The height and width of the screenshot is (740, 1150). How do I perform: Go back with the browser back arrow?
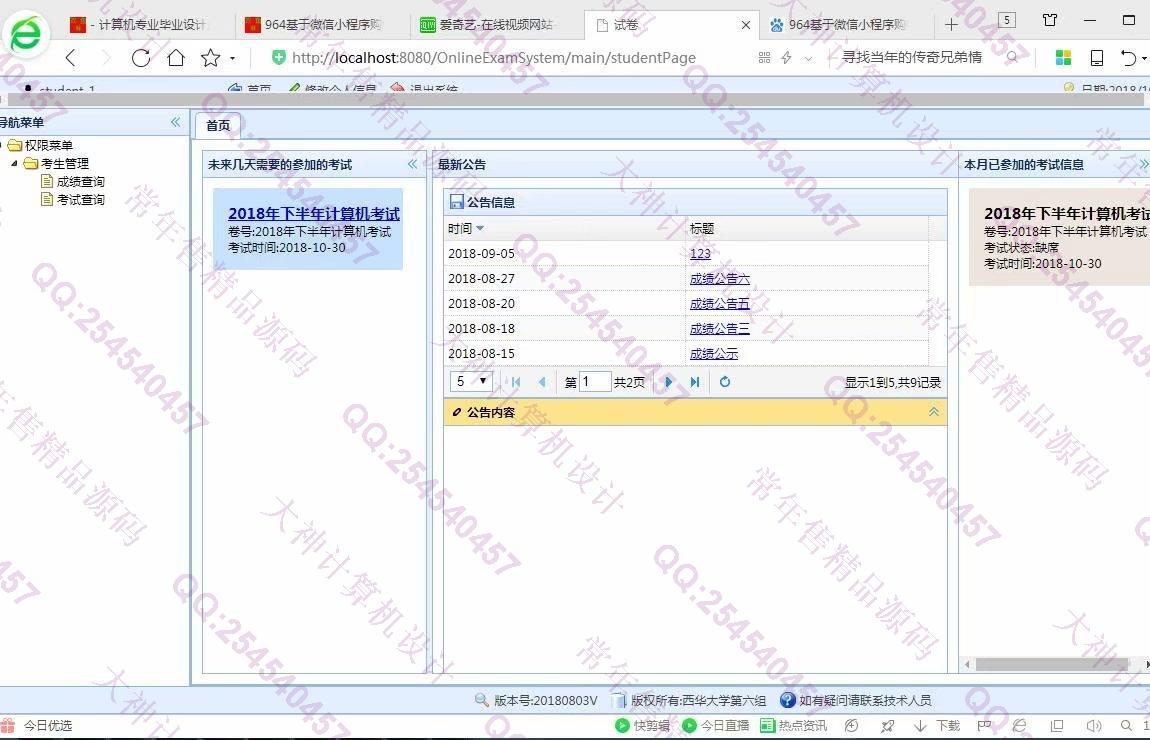pos(70,58)
